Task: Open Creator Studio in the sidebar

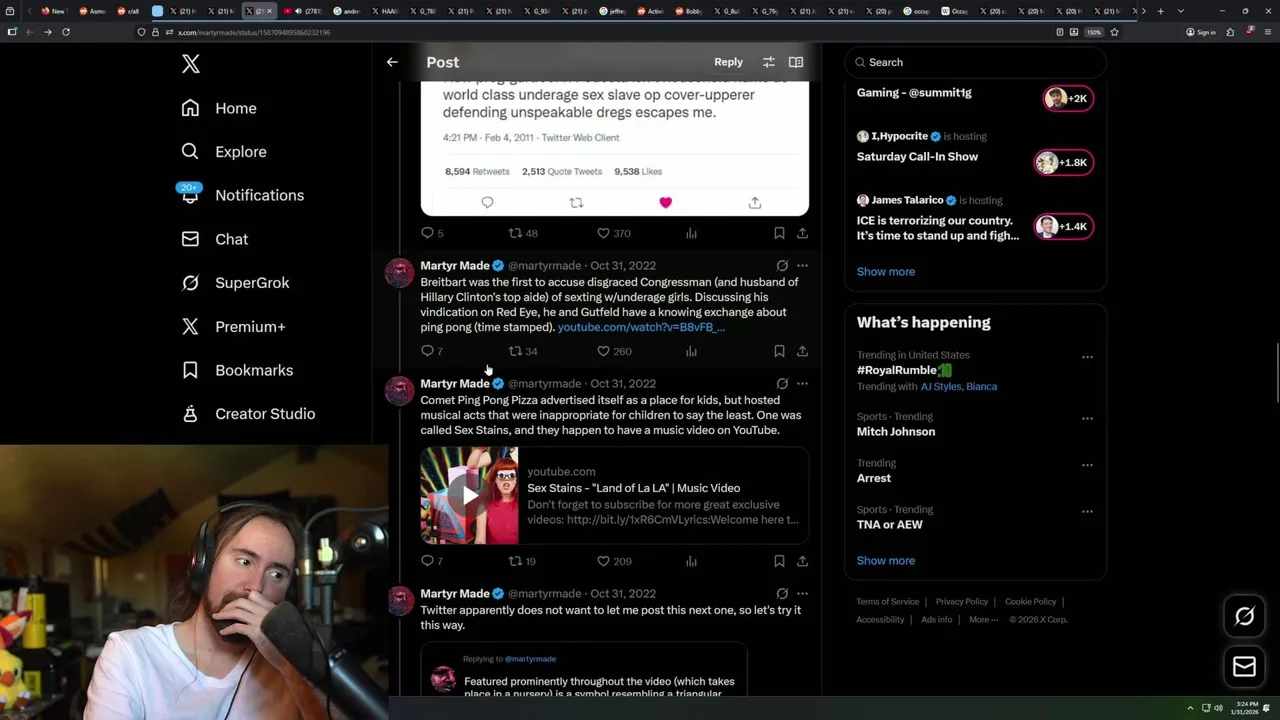Action: click(248, 414)
